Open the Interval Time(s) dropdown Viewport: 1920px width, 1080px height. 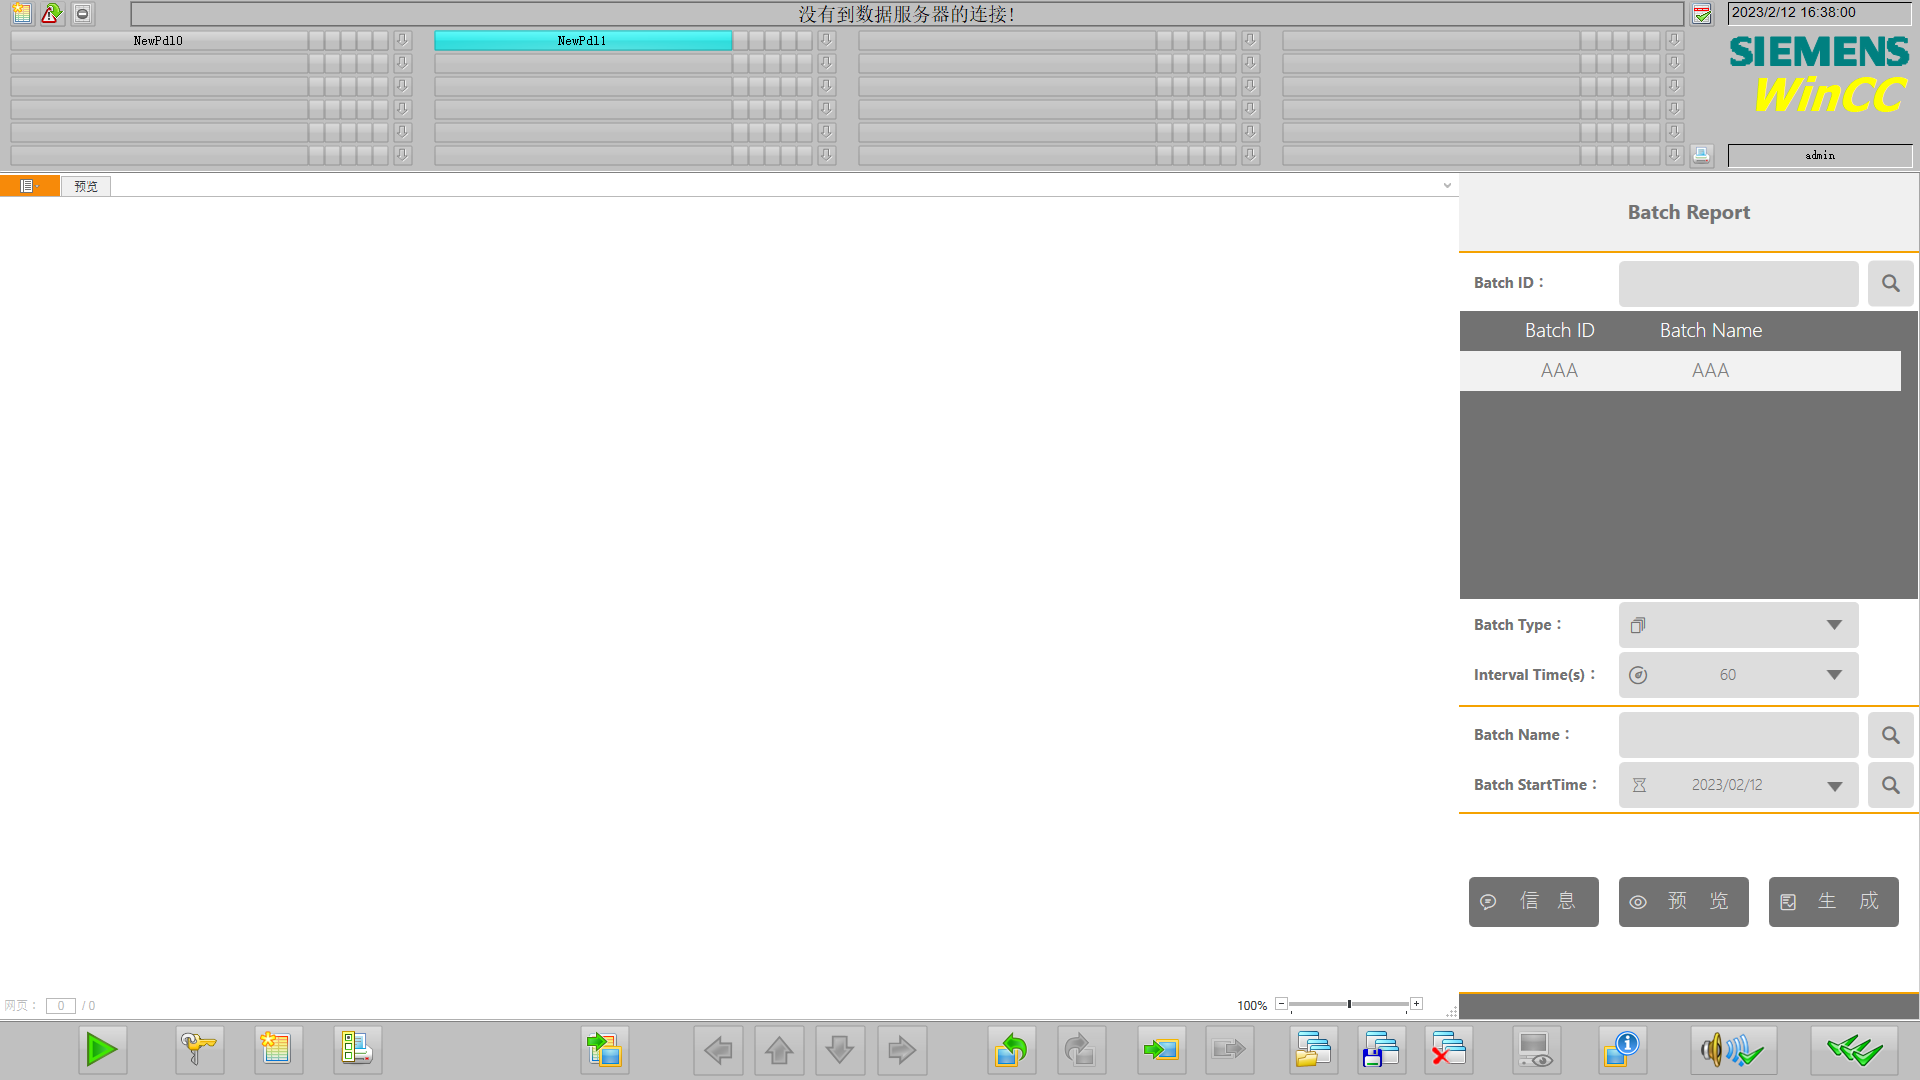1834,675
